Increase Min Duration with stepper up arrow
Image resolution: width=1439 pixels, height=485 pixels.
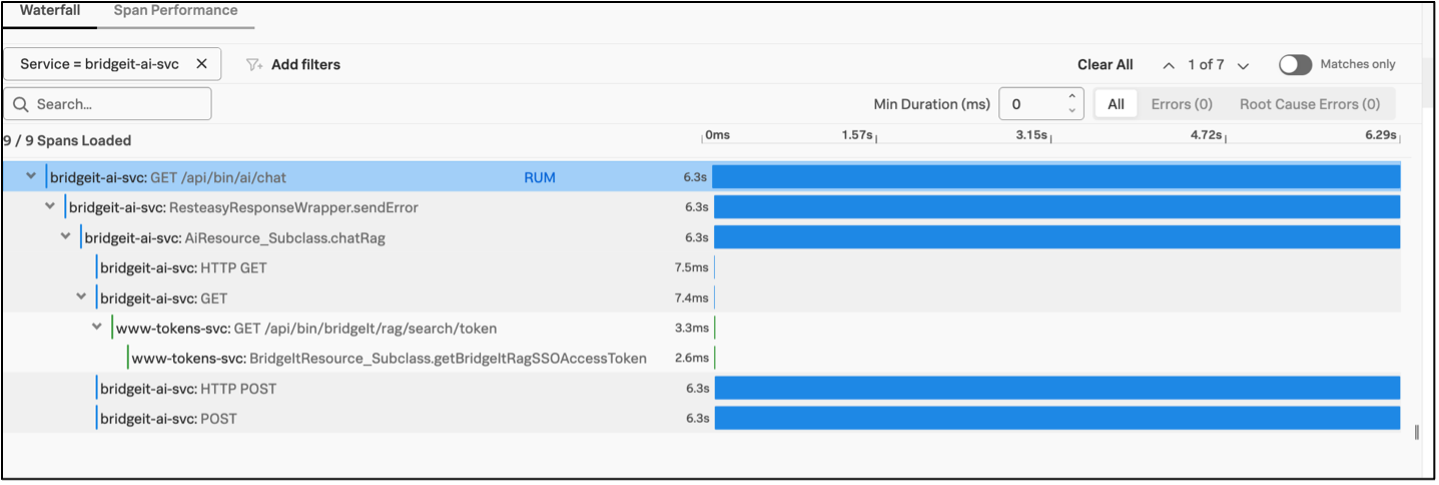[1072, 98]
